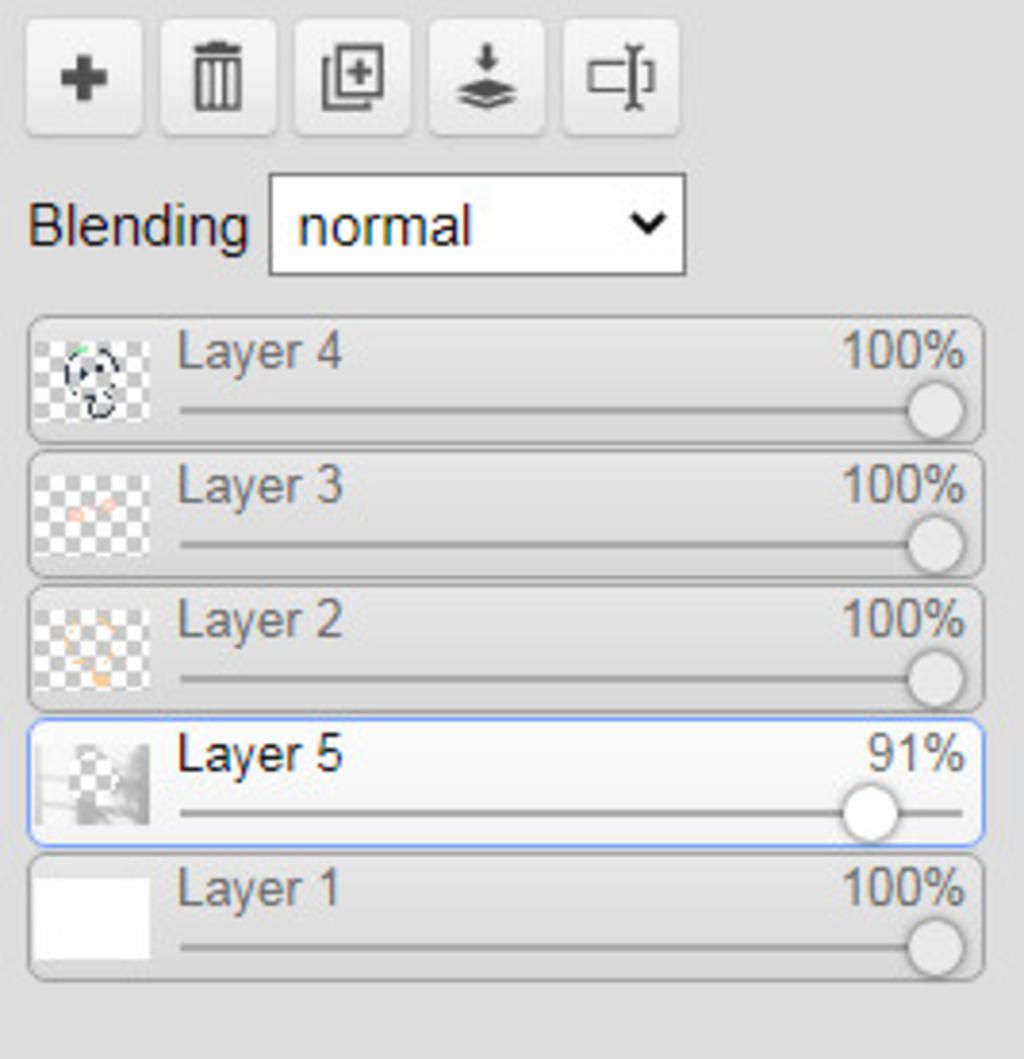Viewport: 1024px width, 1059px height.
Task: Delete layer with the trash can icon
Action: click(x=218, y=78)
